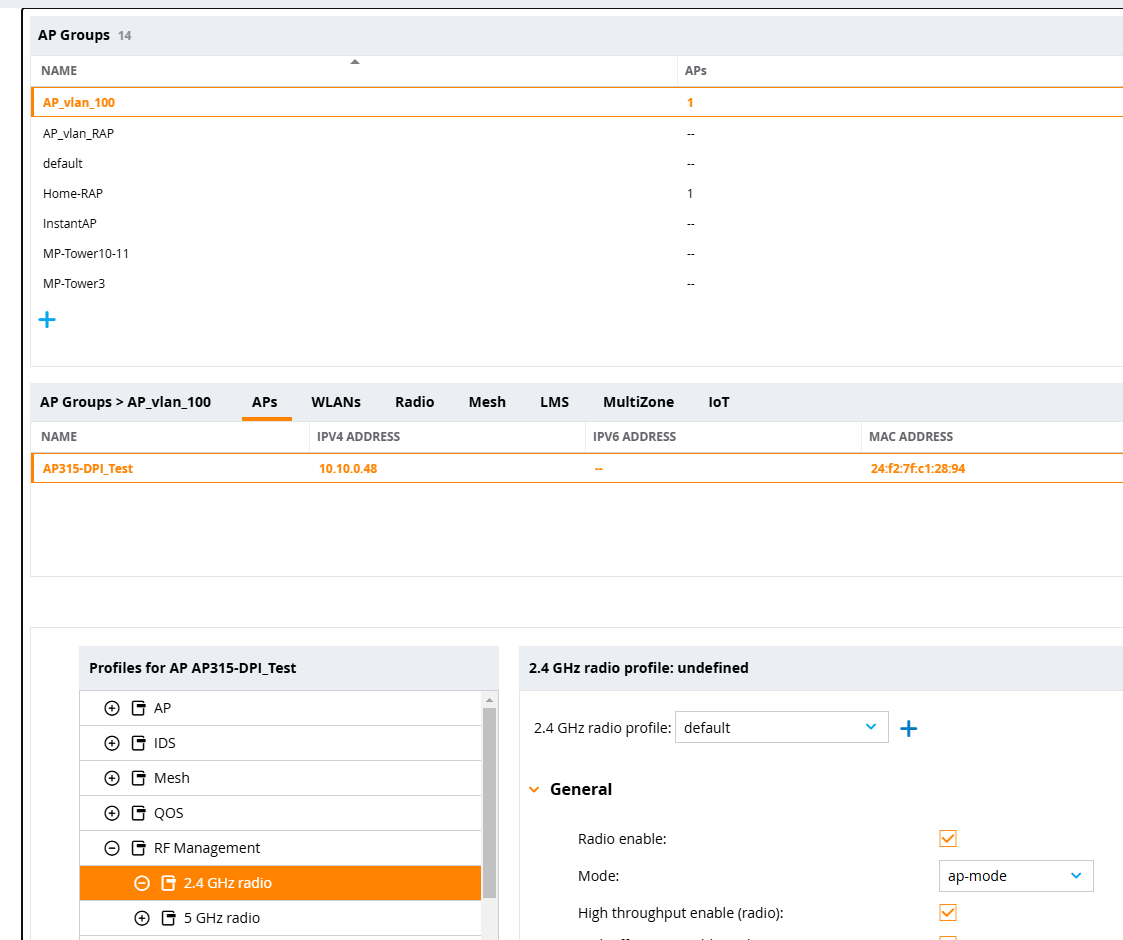The height and width of the screenshot is (940, 1123).
Task: Switch to the APs tab
Action: pos(264,402)
